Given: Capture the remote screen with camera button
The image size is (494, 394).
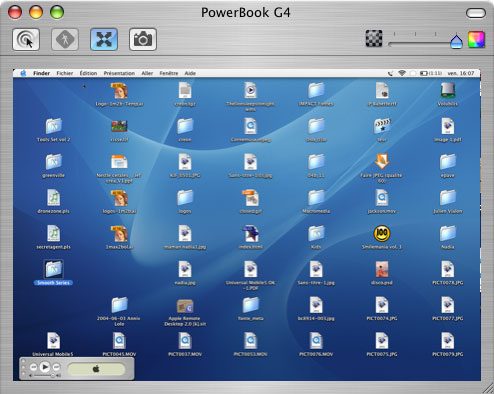Looking at the screenshot, I should pos(143,39).
